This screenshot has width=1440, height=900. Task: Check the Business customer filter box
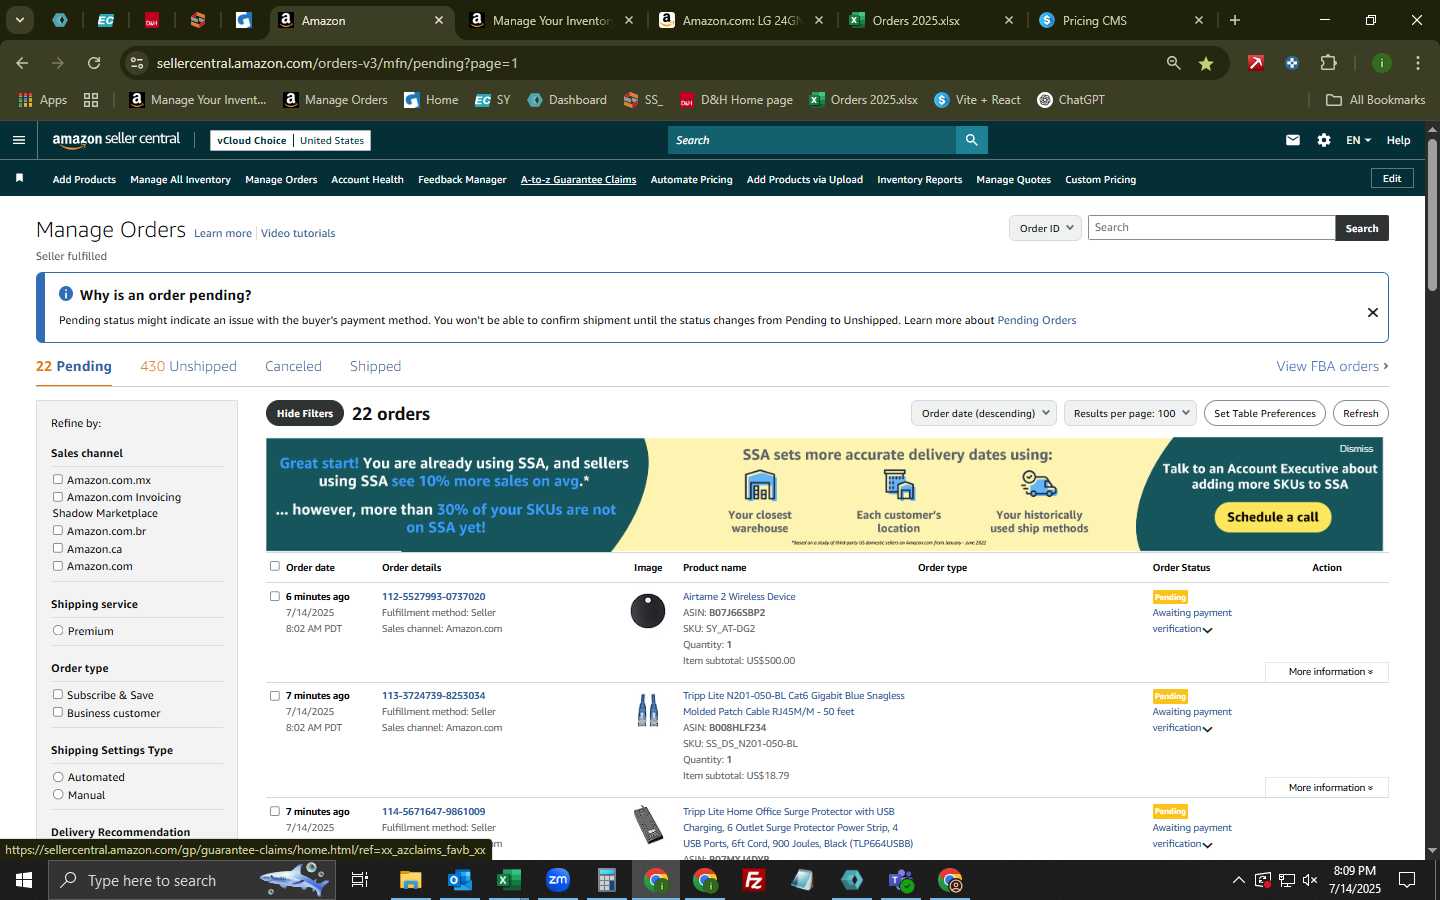[58, 713]
